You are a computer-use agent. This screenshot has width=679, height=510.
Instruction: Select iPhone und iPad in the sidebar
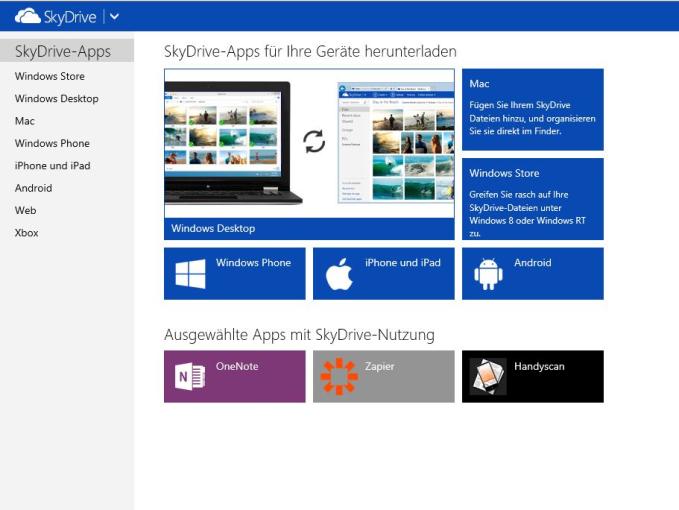click(52, 166)
